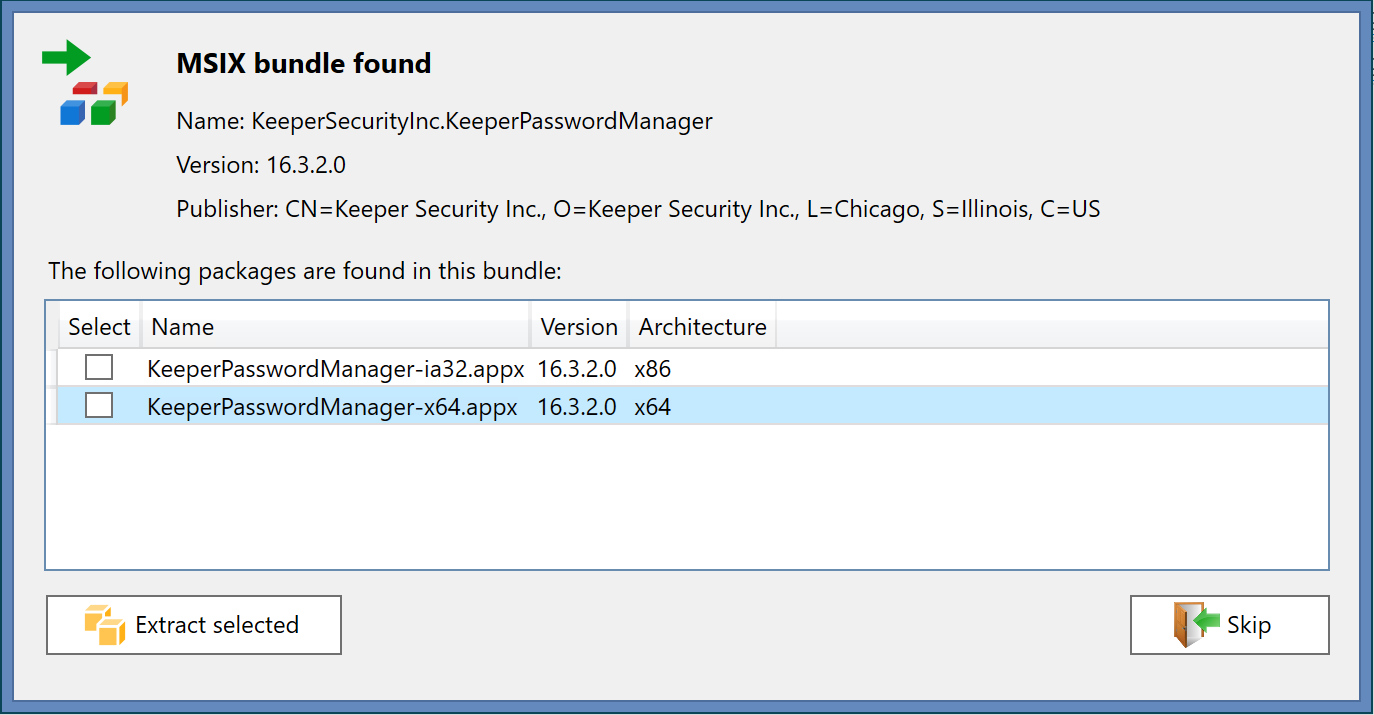
Task: Click version 16.3.2.0 in x64 row
Action: click(x=577, y=407)
